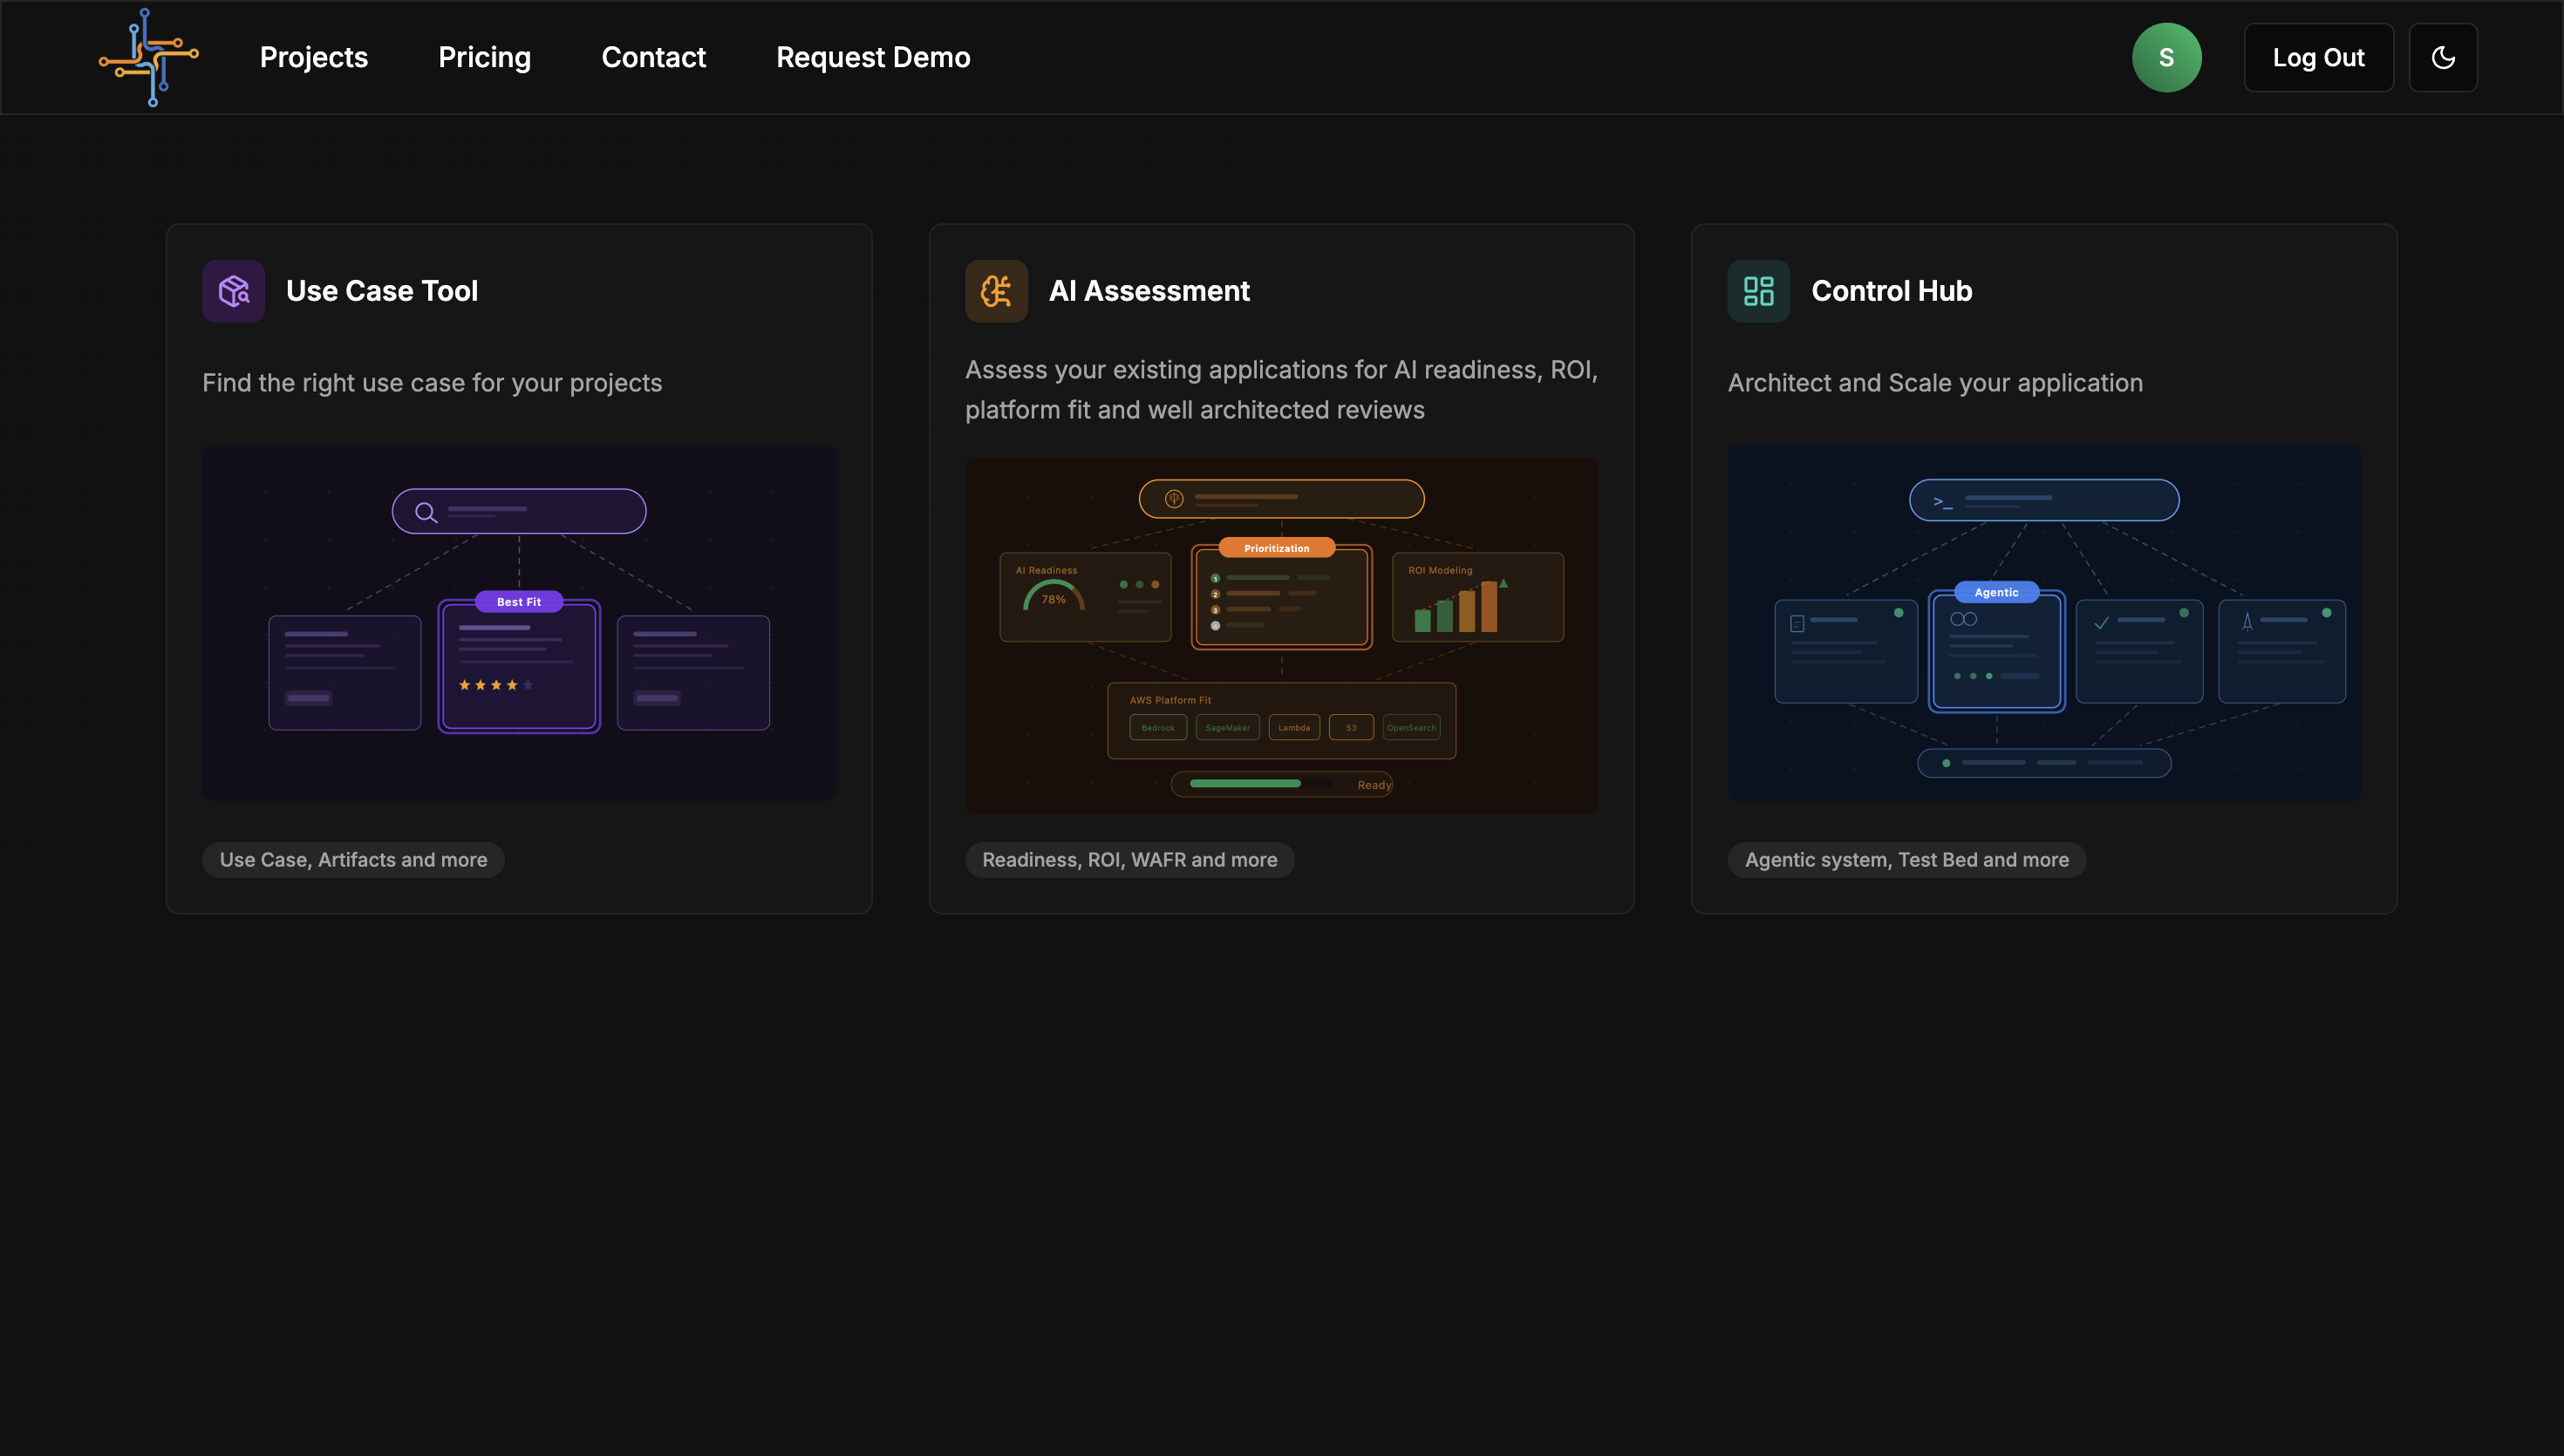2564x1456 pixels.
Task: Select the Use Case Tool card title
Action: coord(382,291)
